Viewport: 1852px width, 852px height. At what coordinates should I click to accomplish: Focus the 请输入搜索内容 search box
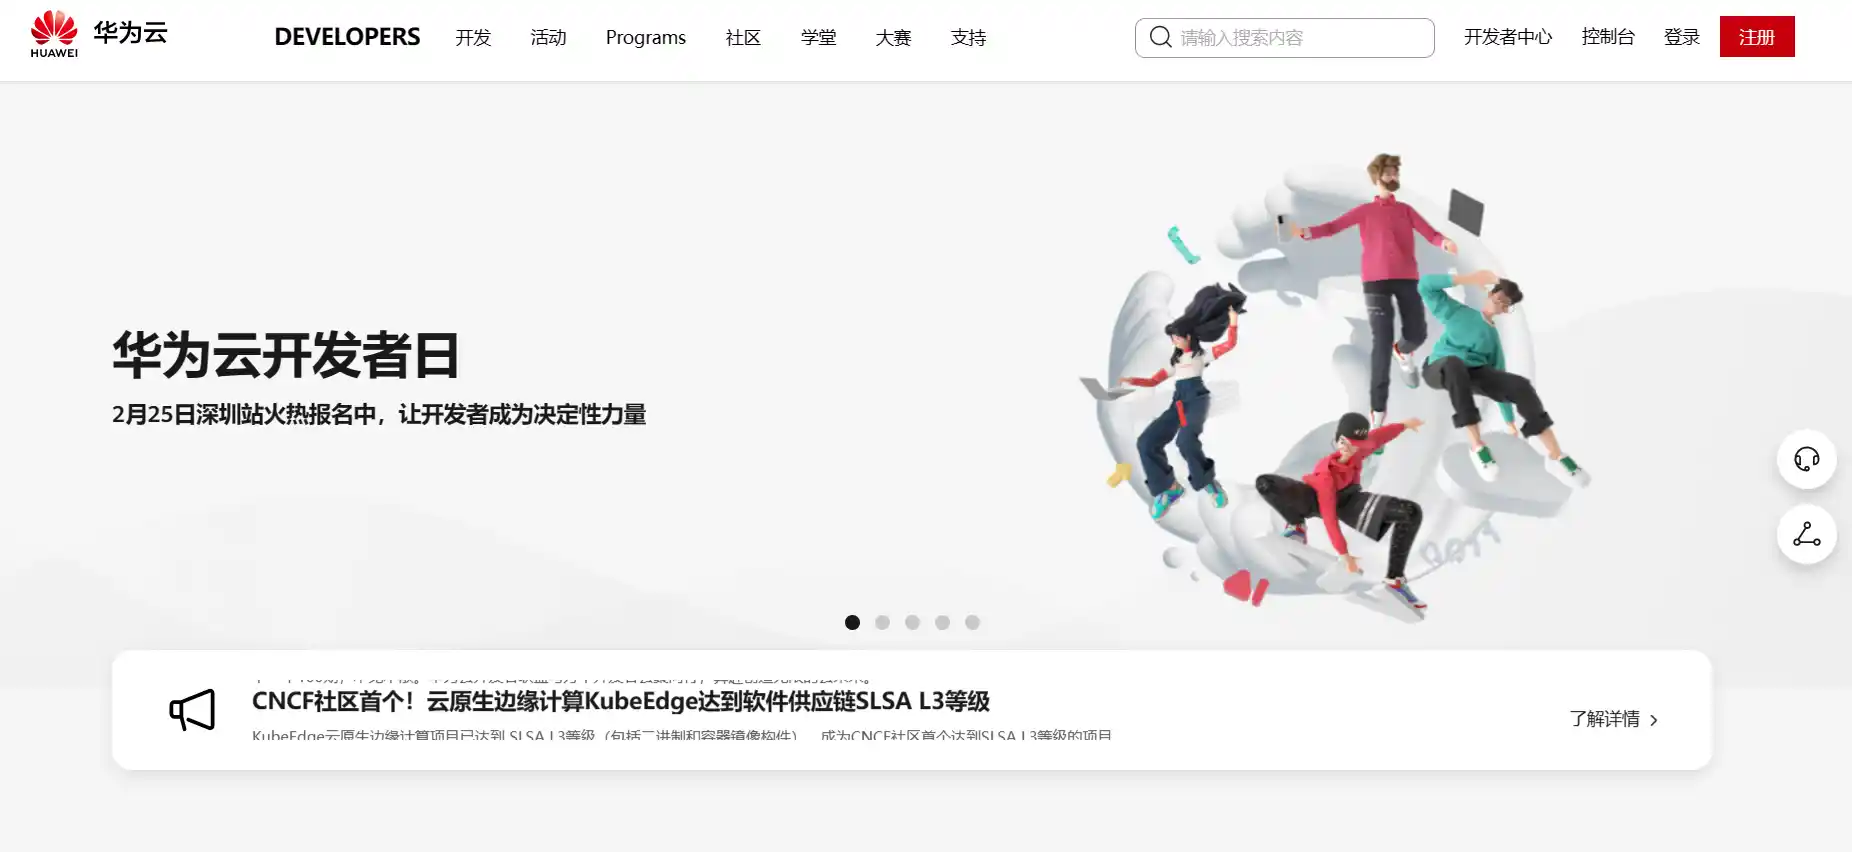tap(1285, 38)
